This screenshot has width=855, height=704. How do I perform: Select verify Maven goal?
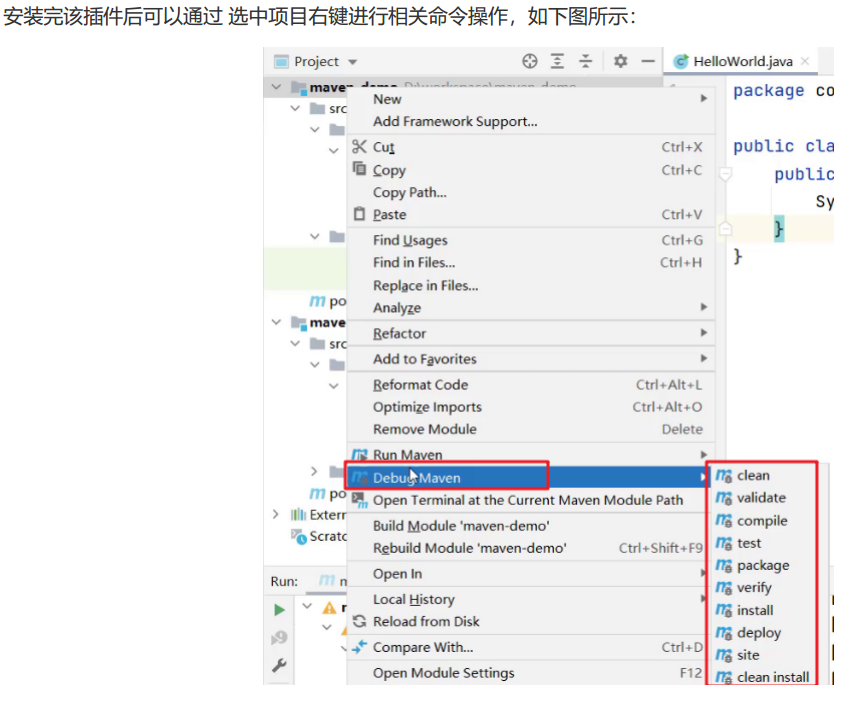762,588
